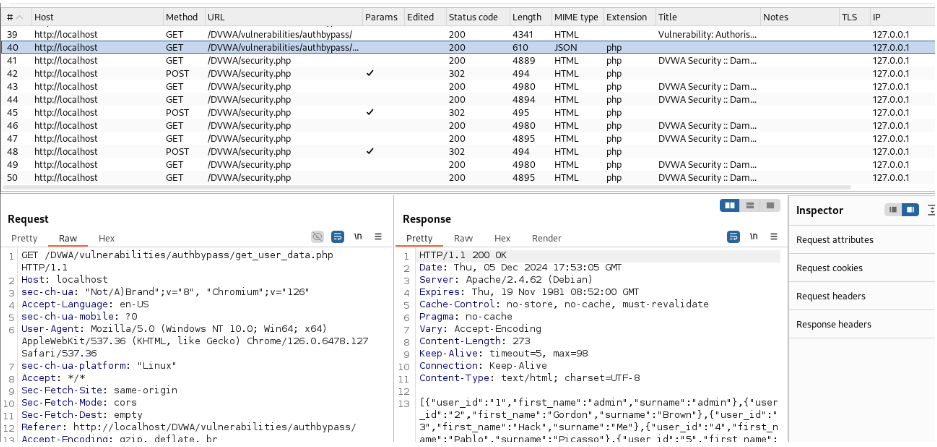Dock Inspector panel to the left

(893, 210)
